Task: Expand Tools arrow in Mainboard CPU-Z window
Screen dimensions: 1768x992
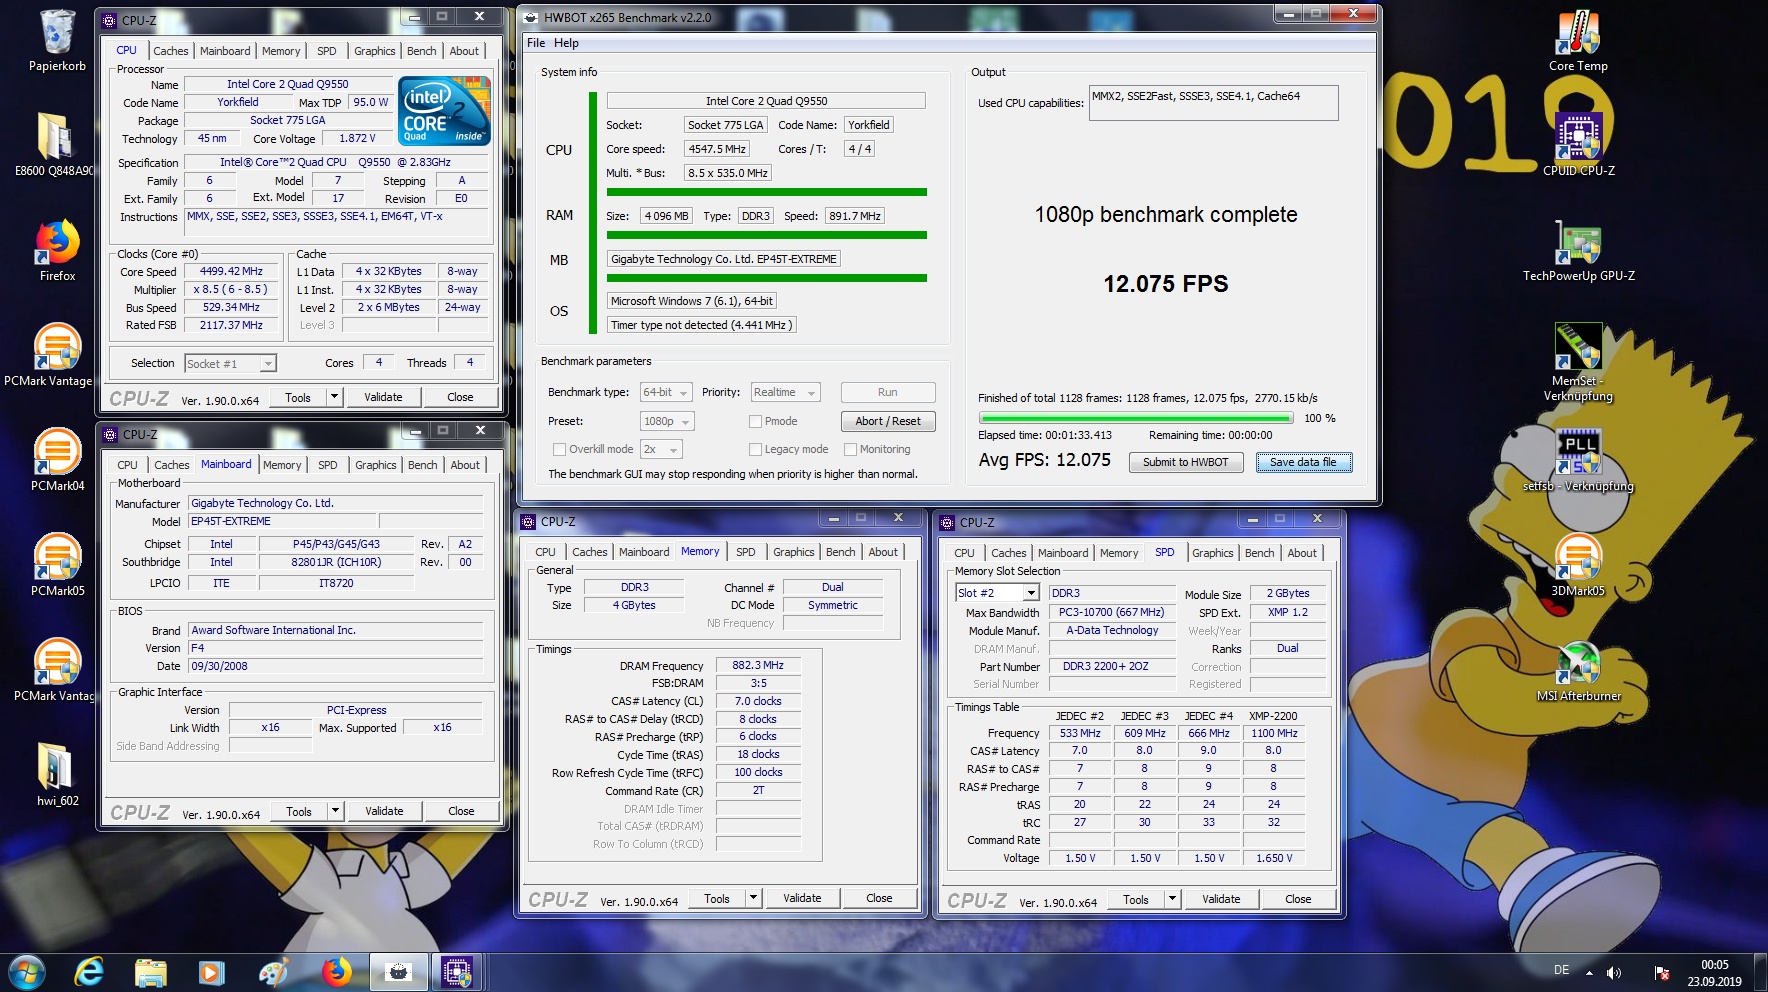Action: tap(336, 811)
